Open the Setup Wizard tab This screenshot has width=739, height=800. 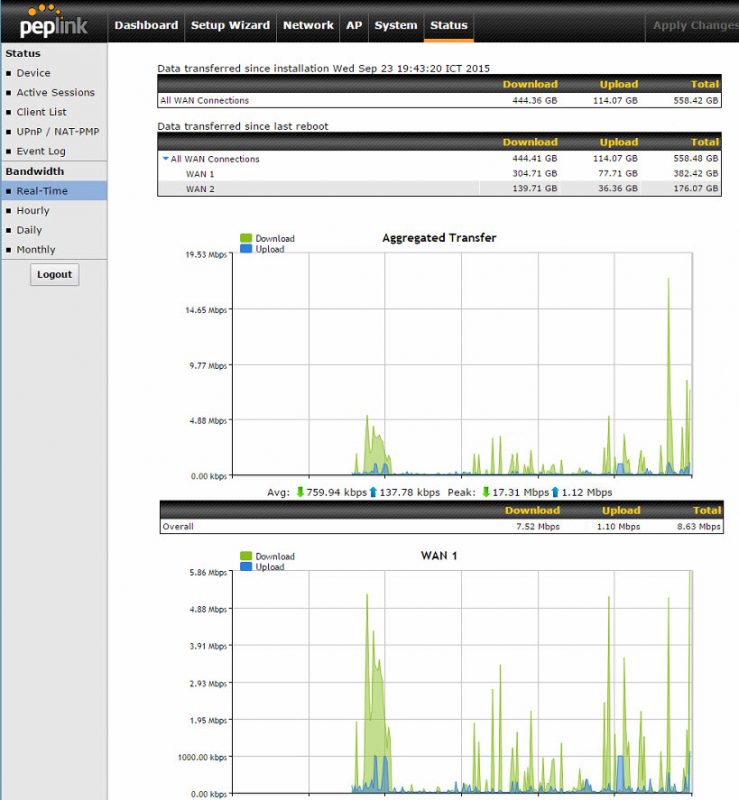230,25
